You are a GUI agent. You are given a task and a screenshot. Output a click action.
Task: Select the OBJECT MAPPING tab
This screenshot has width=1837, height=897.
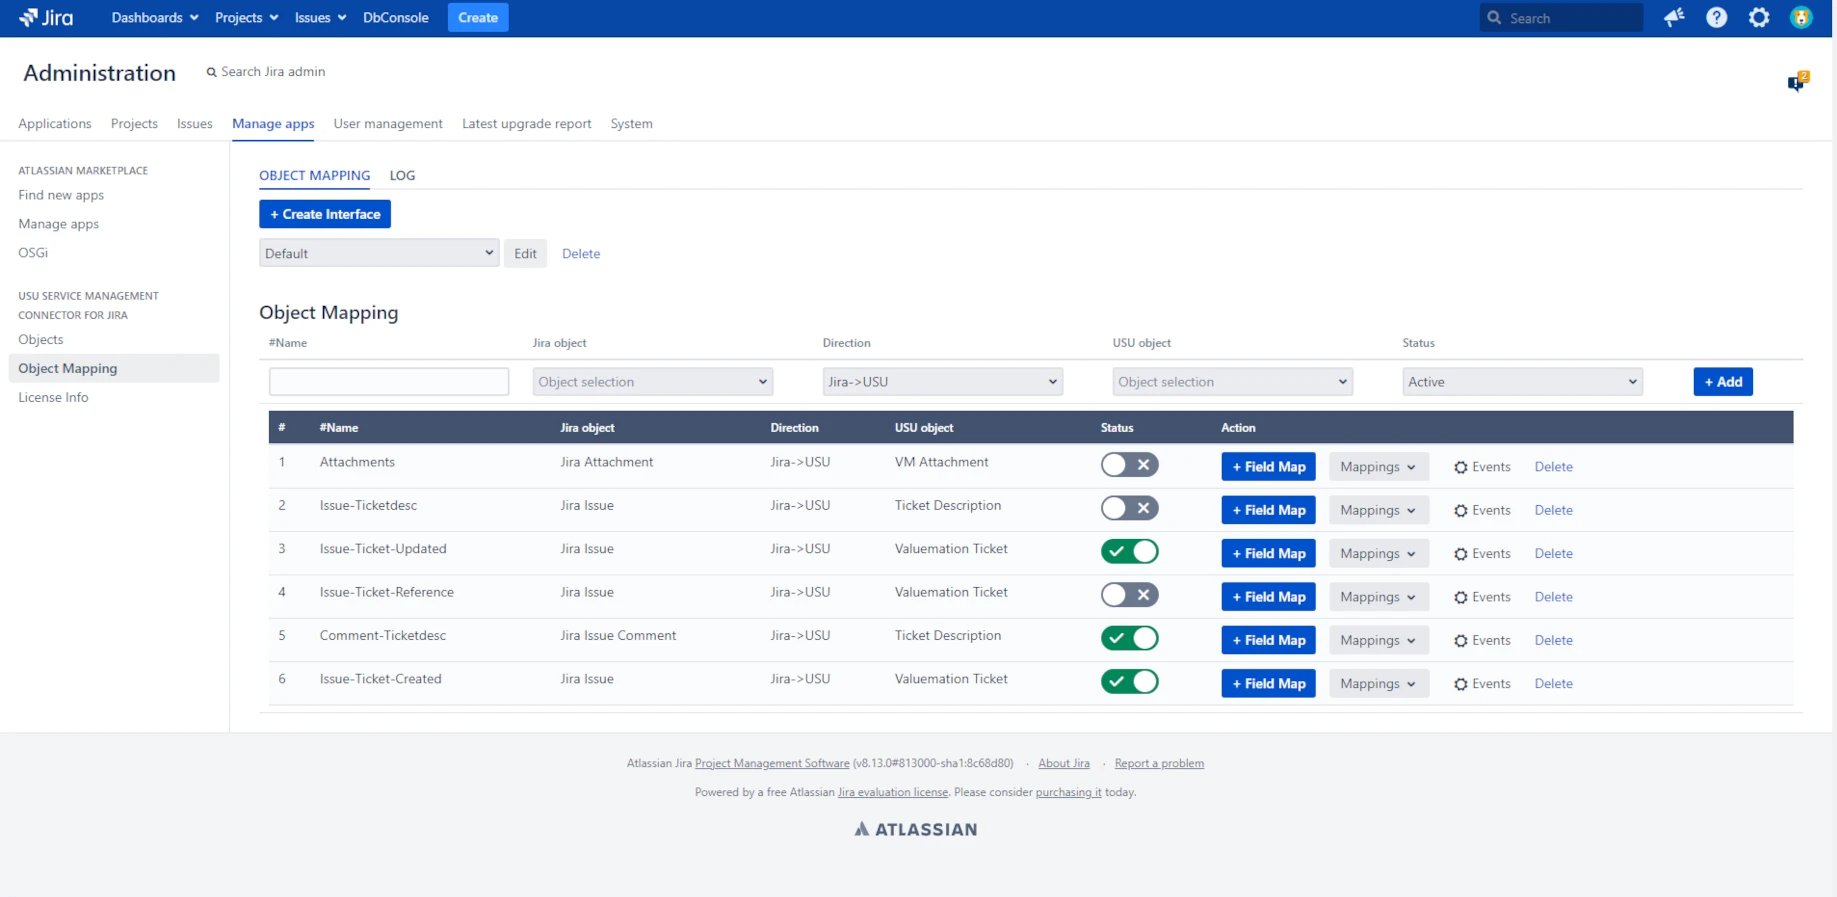point(315,175)
